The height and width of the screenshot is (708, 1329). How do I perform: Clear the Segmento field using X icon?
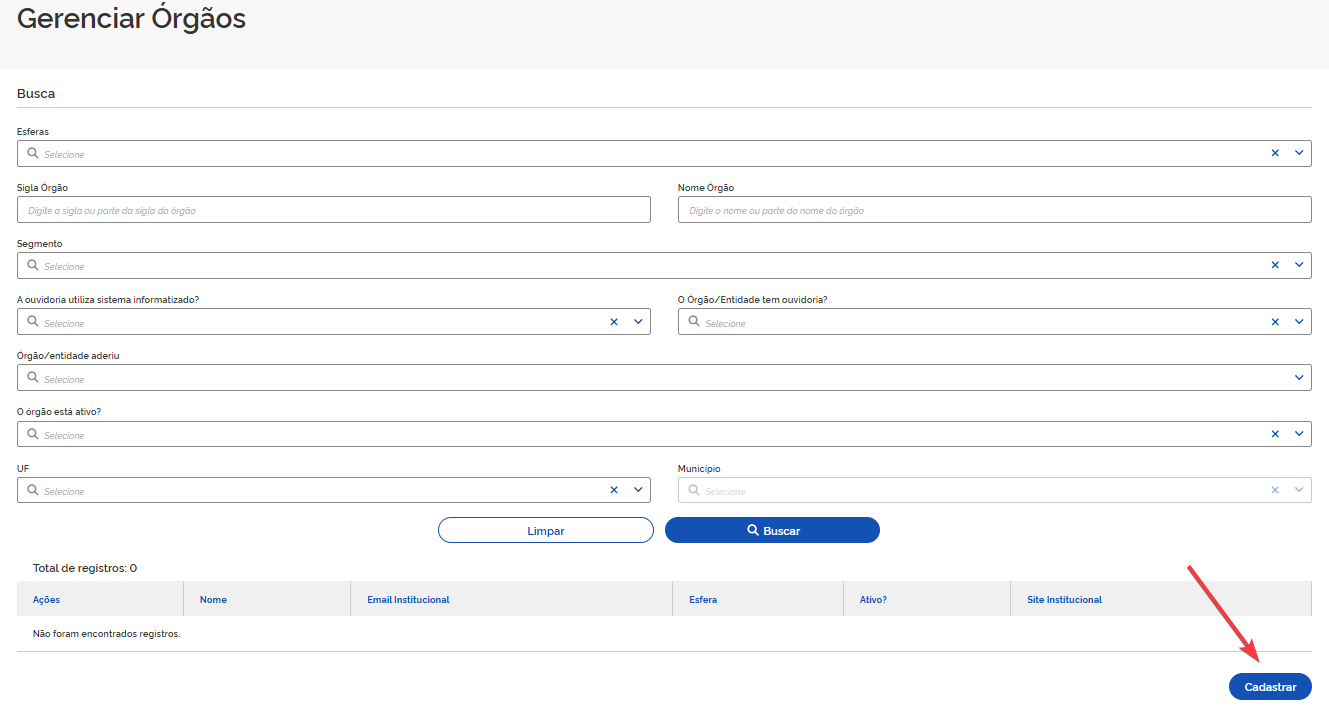pos(1275,266)
